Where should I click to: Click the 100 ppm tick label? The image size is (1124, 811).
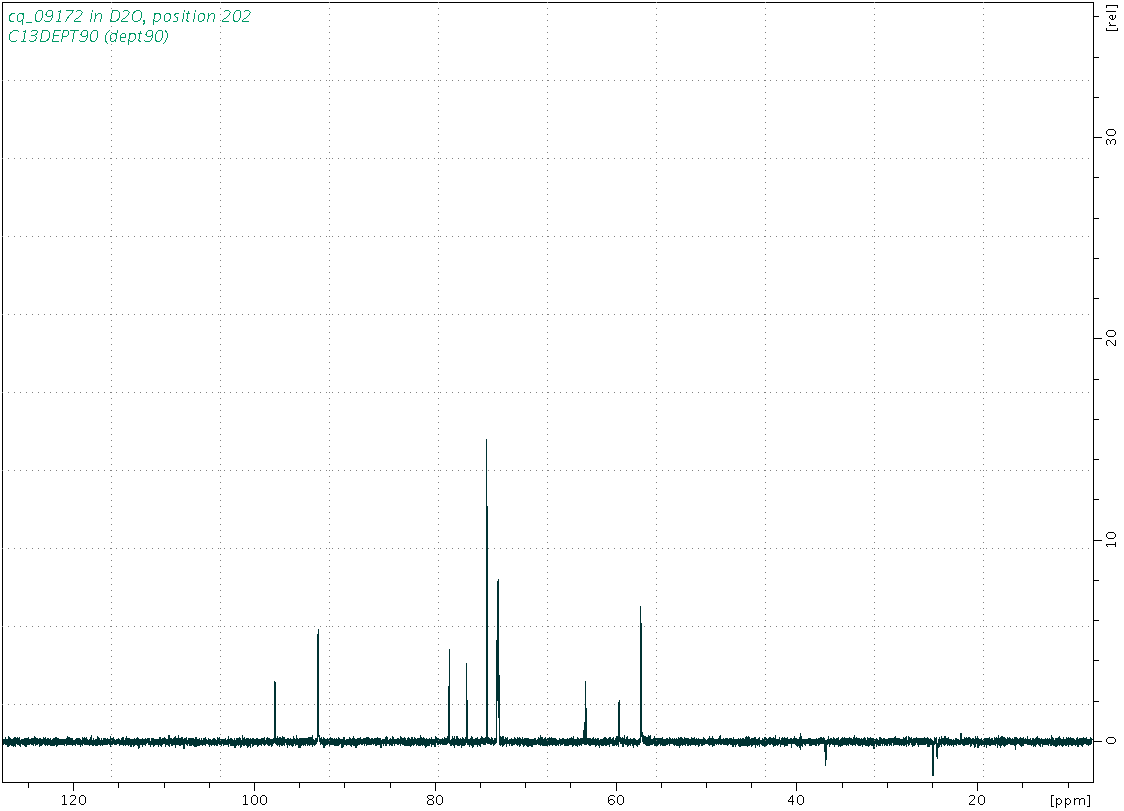click(254, 800)
